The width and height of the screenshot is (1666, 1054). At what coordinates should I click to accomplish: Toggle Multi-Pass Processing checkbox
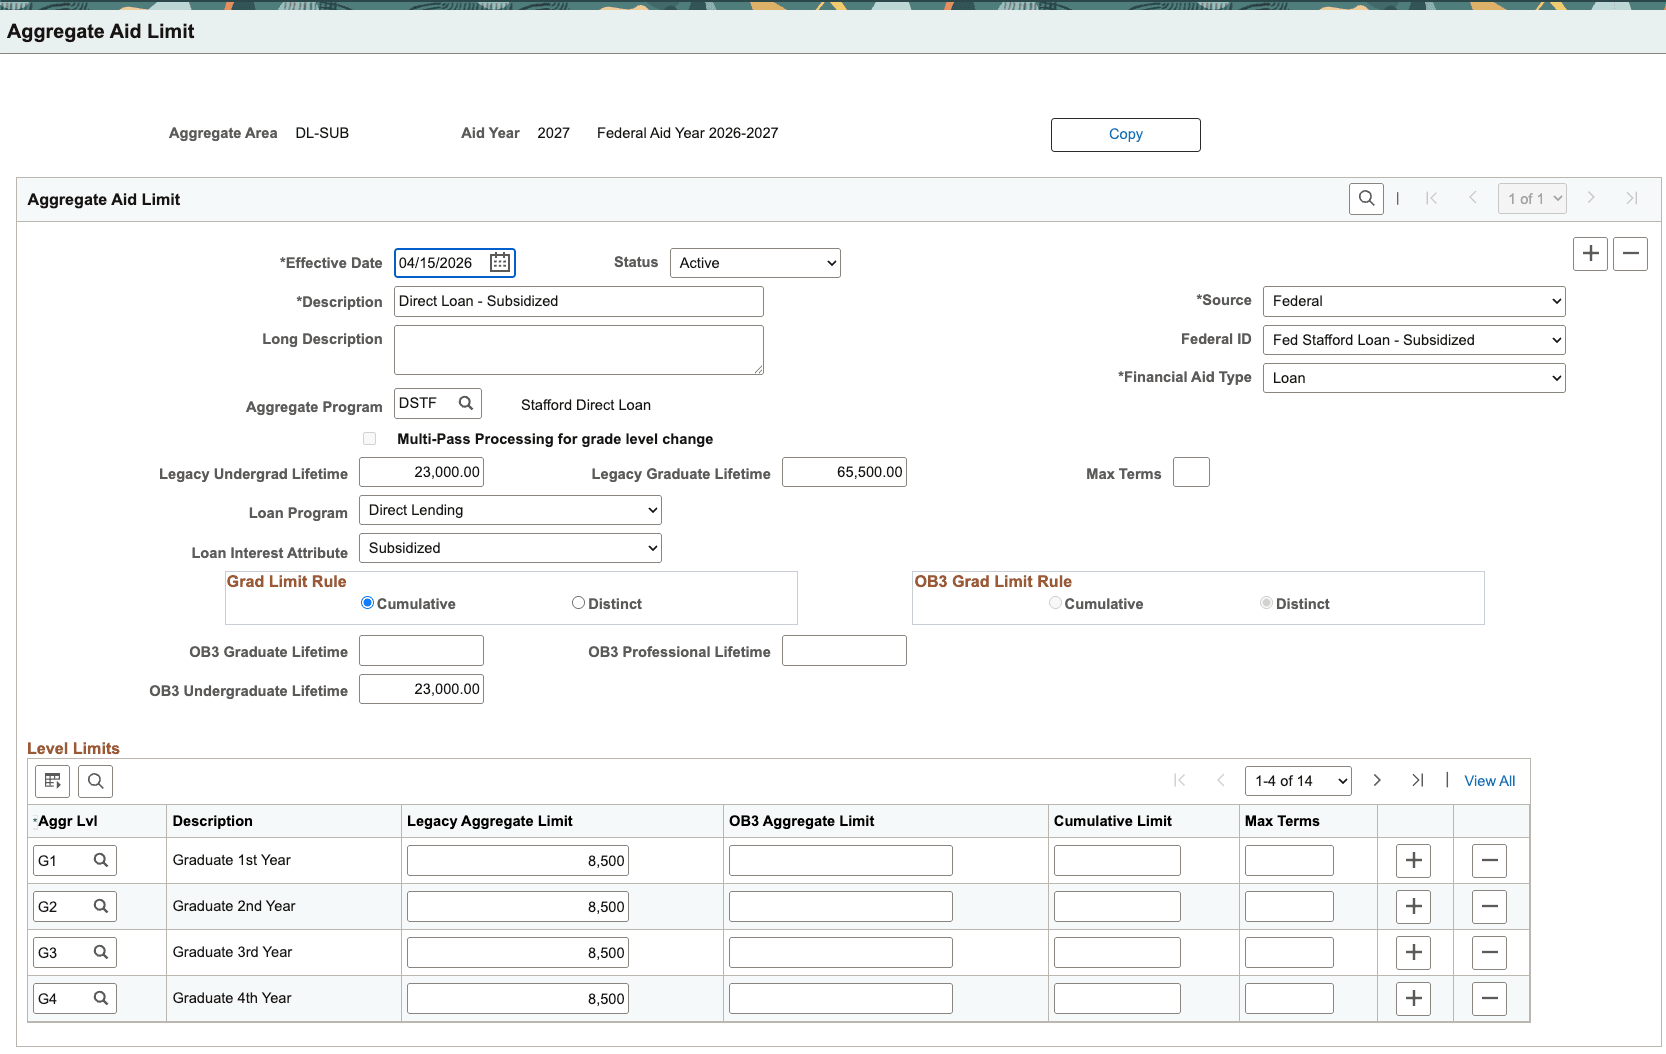point(370,439)
